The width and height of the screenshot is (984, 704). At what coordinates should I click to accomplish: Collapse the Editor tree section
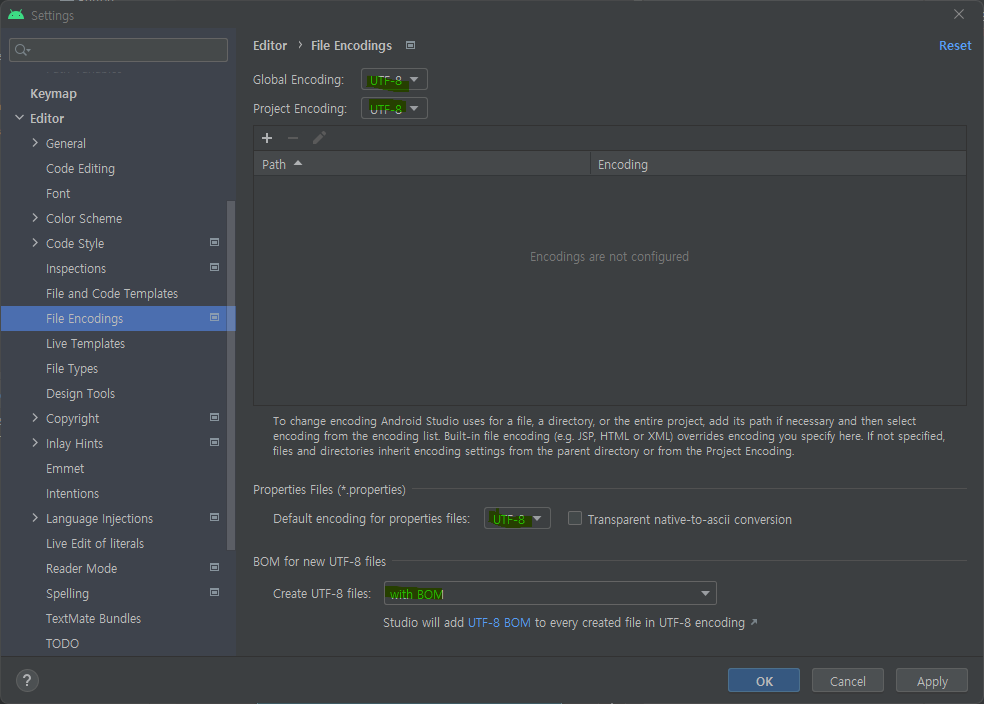point(19,118)
